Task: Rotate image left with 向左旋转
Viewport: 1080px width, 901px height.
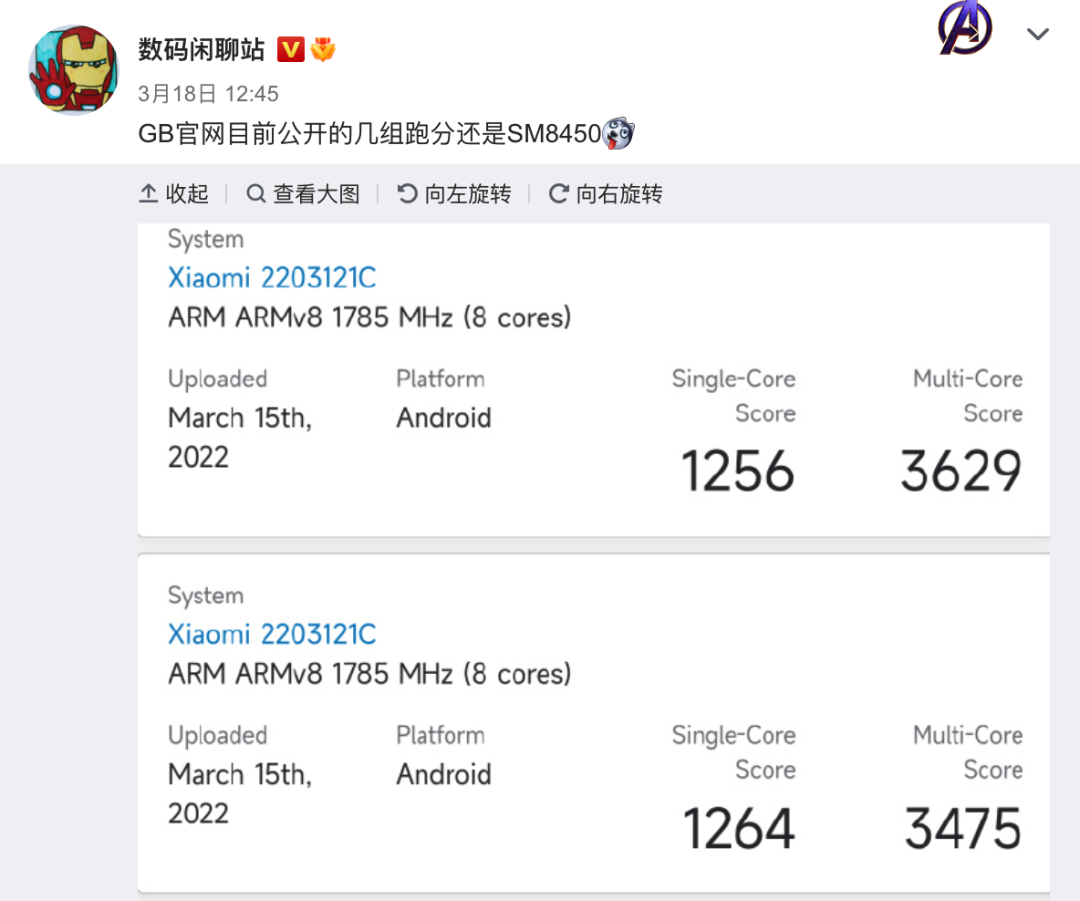Action: pos(455,194)
